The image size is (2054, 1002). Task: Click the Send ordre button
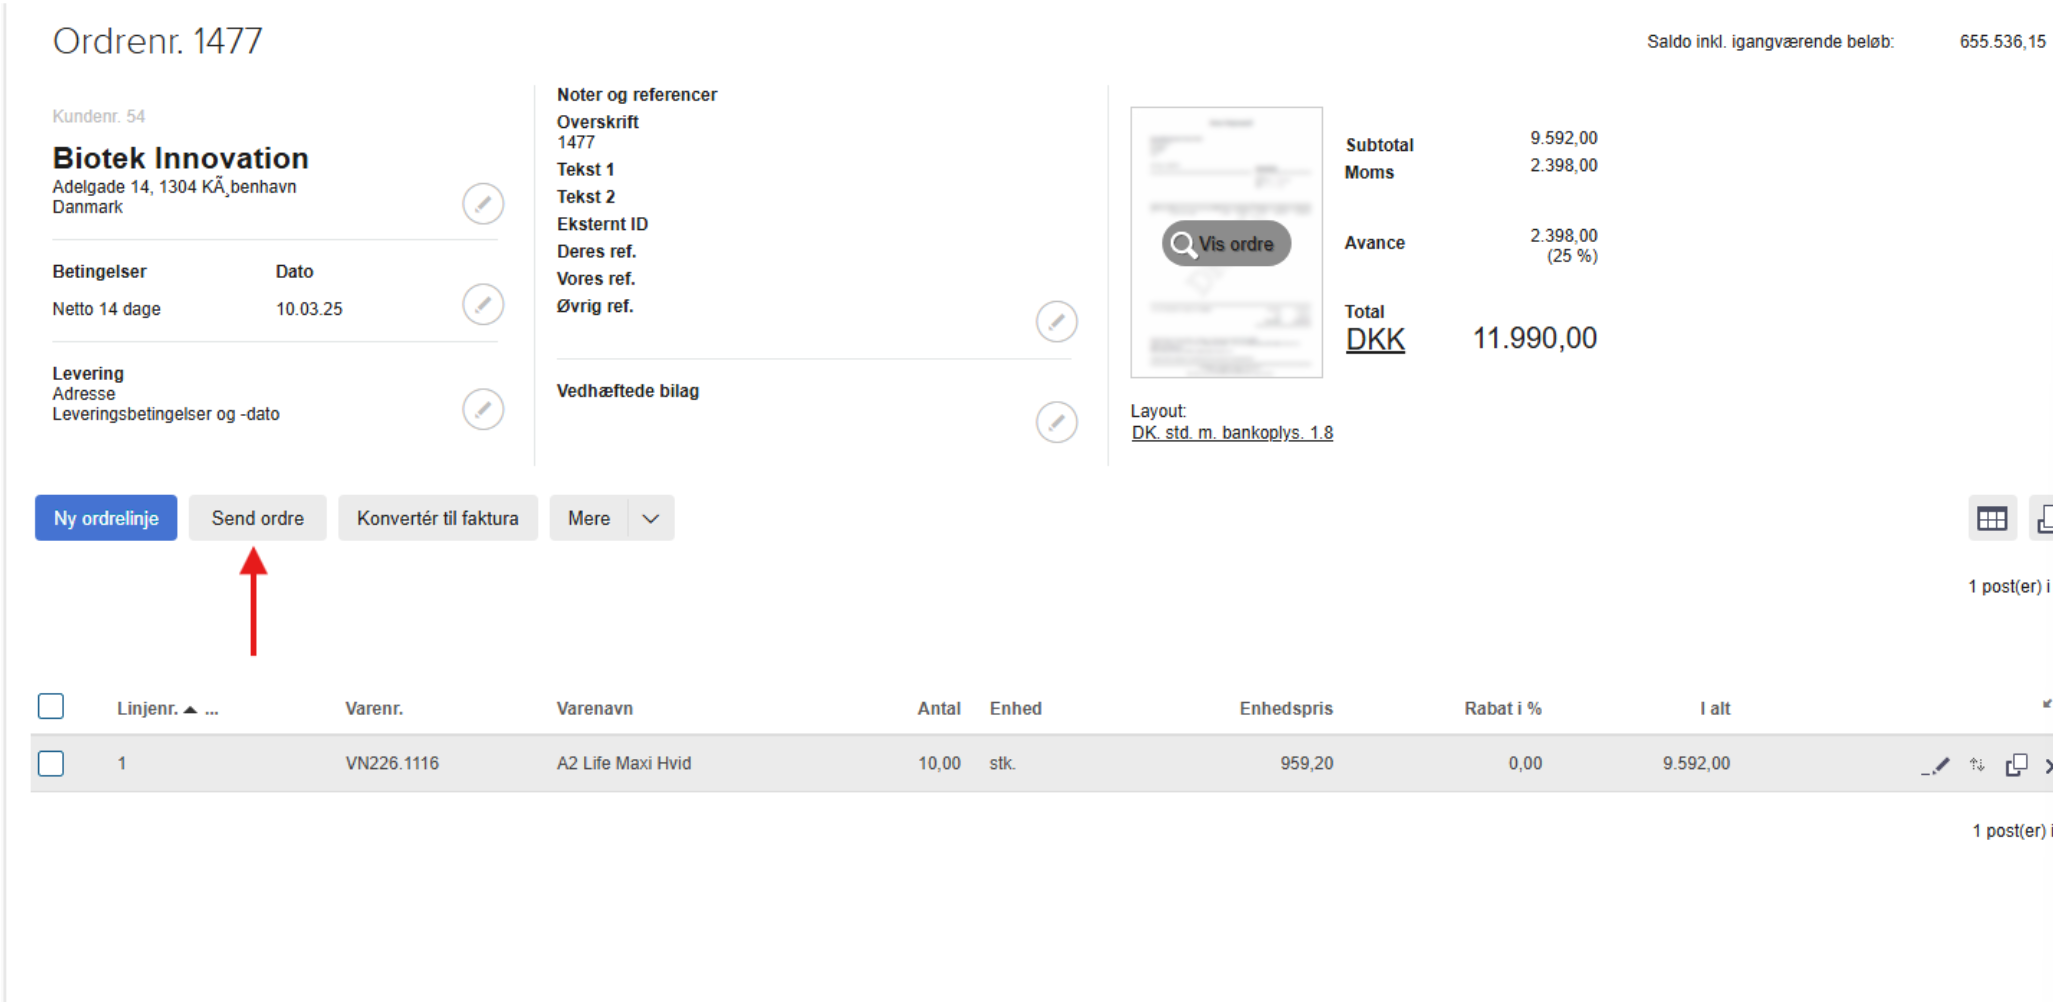(x=257, y=519)
